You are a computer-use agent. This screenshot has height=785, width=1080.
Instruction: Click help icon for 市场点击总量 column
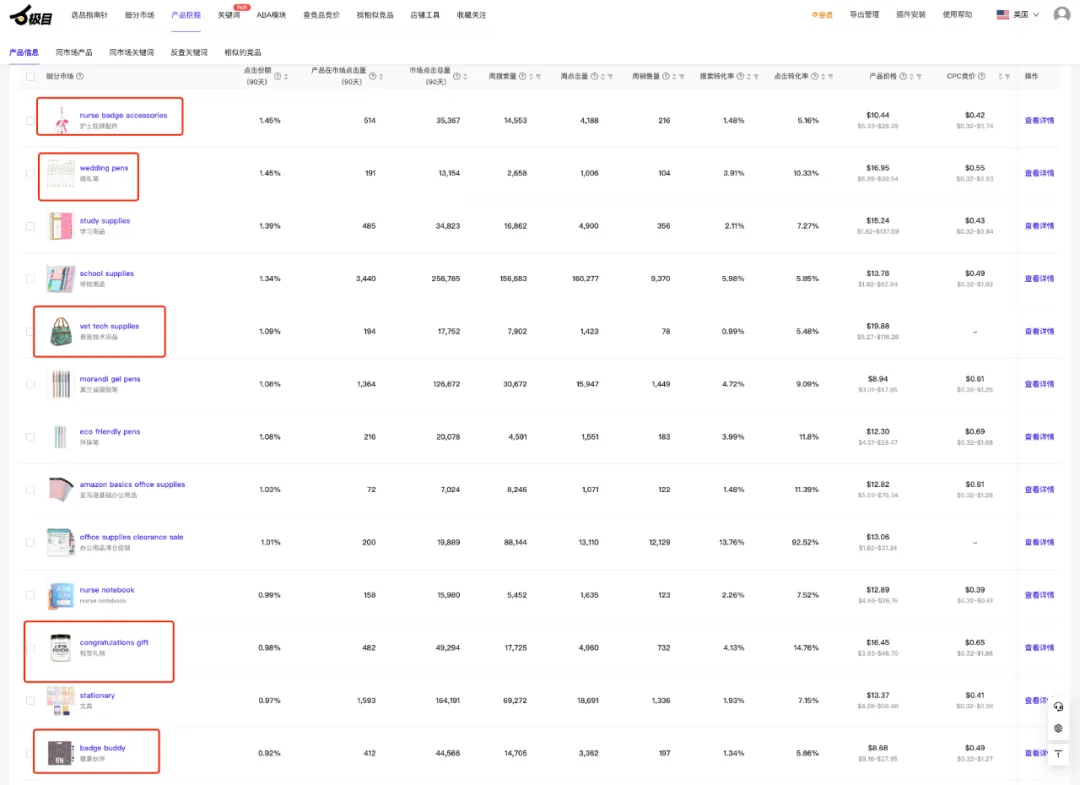(x=457, y=76)
